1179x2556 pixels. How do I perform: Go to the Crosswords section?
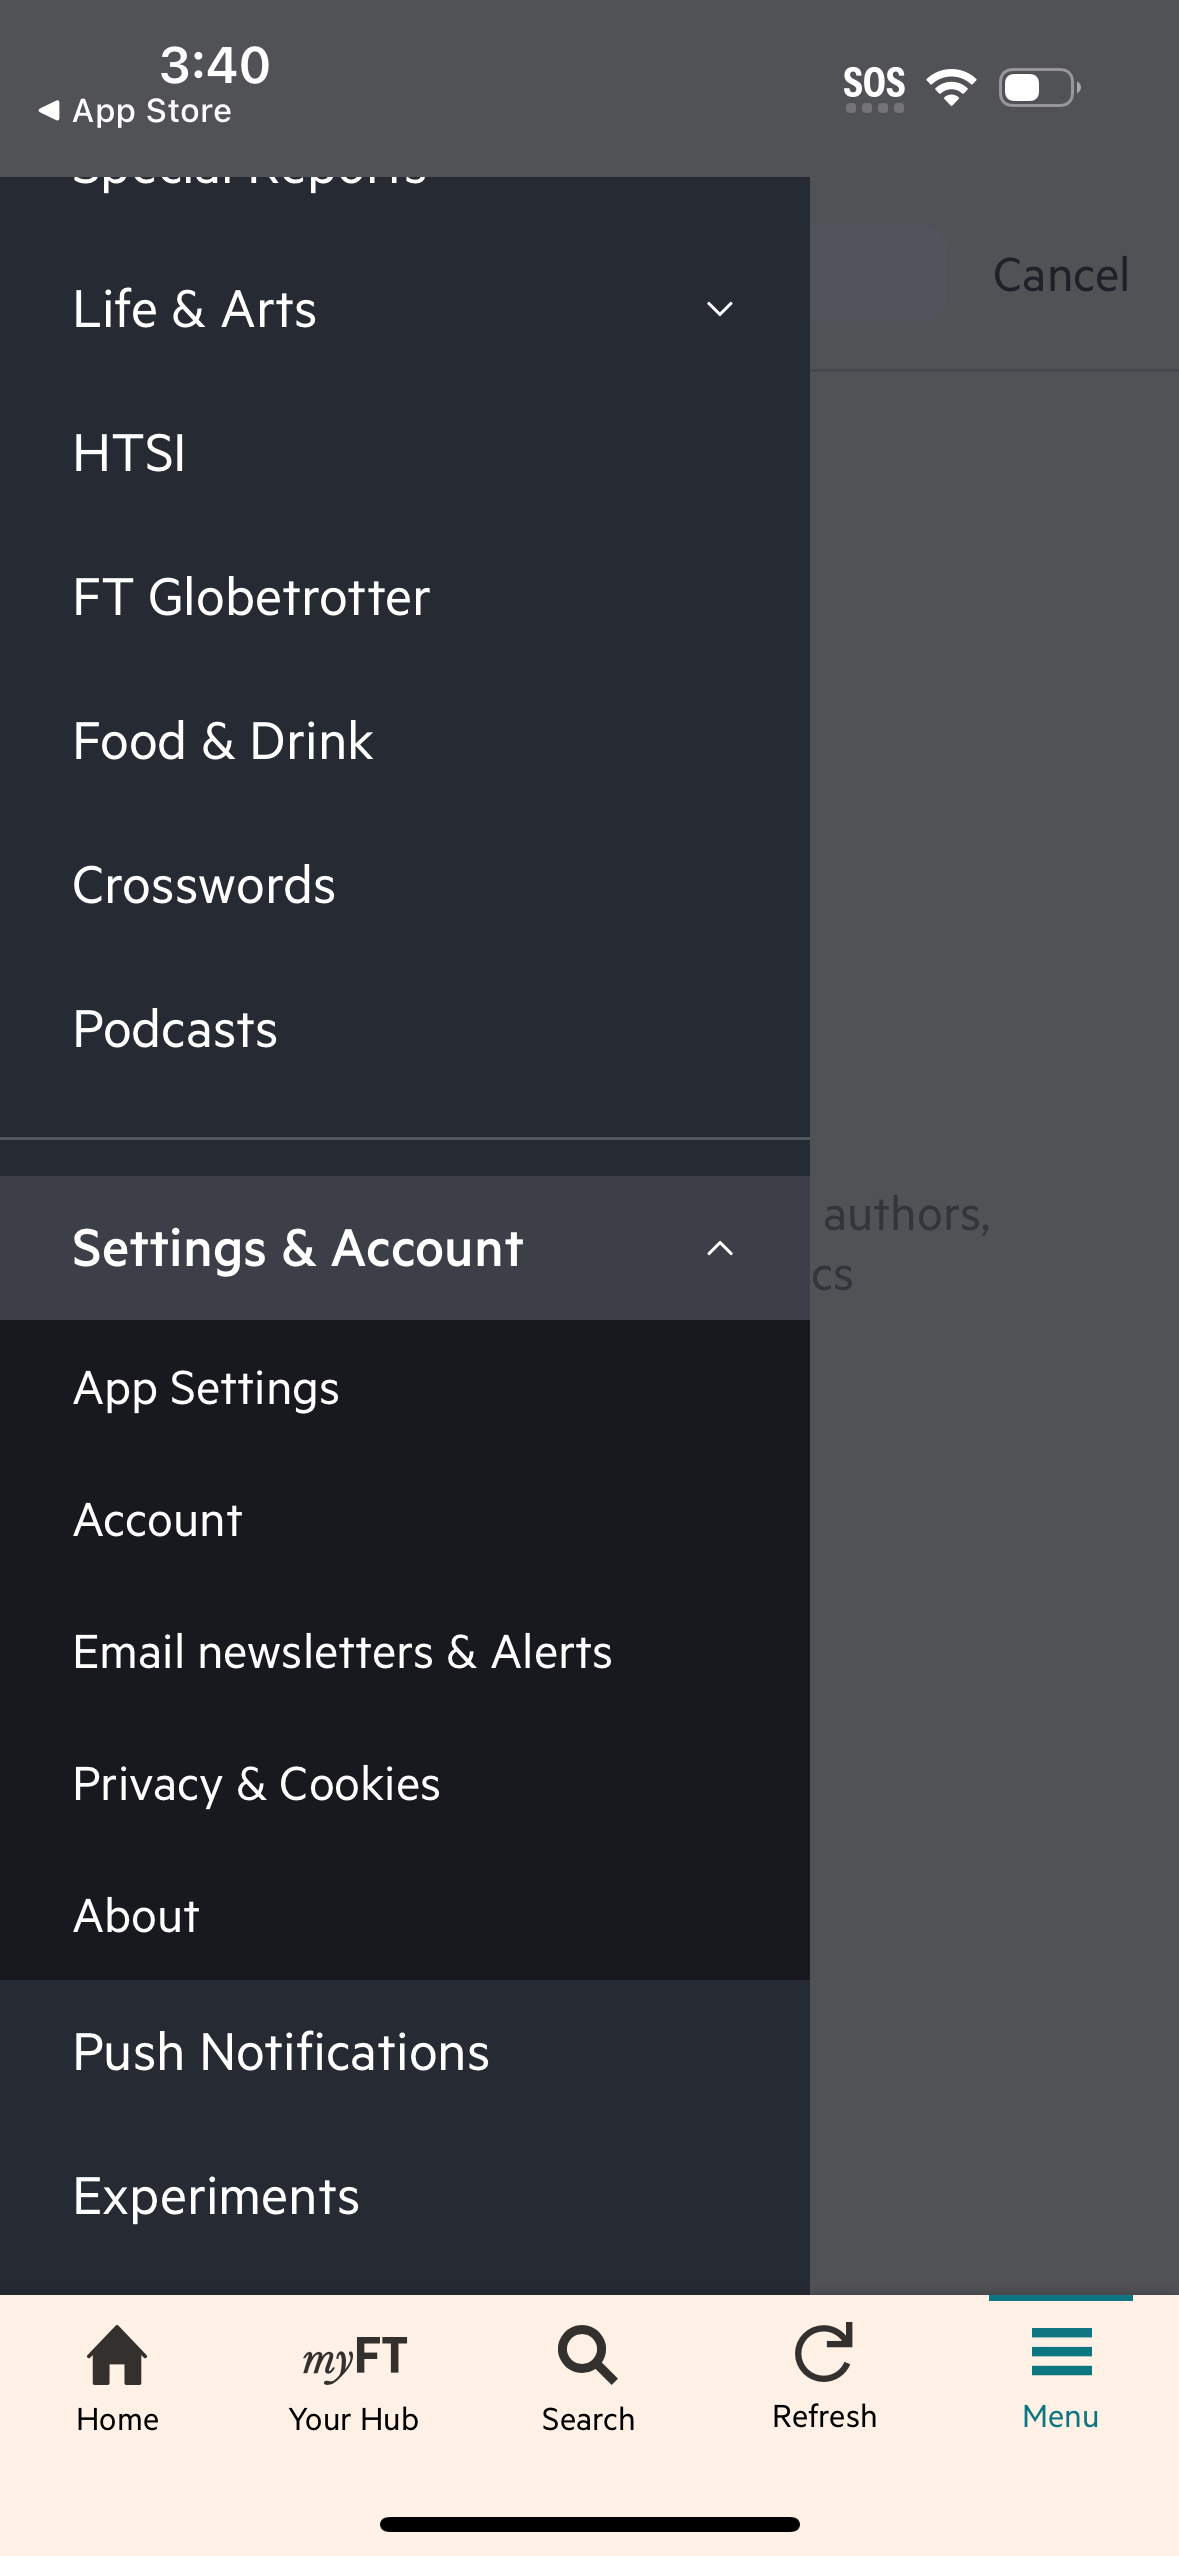click(204, 885)
